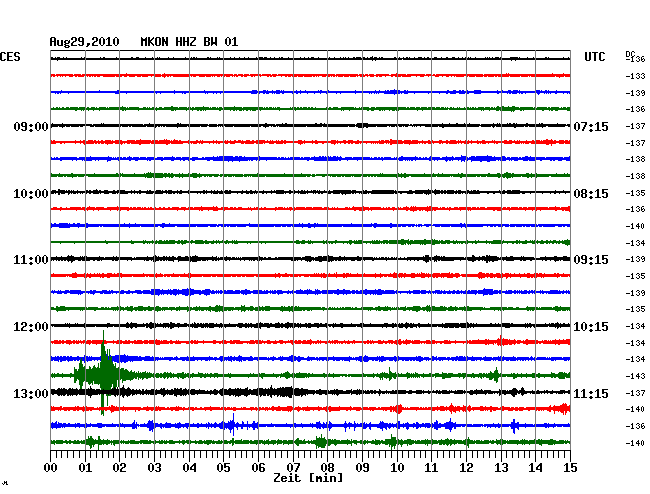Select the 13 minute axis tick label
This screenshot has height=494, width=650.
tap(501, 468)
